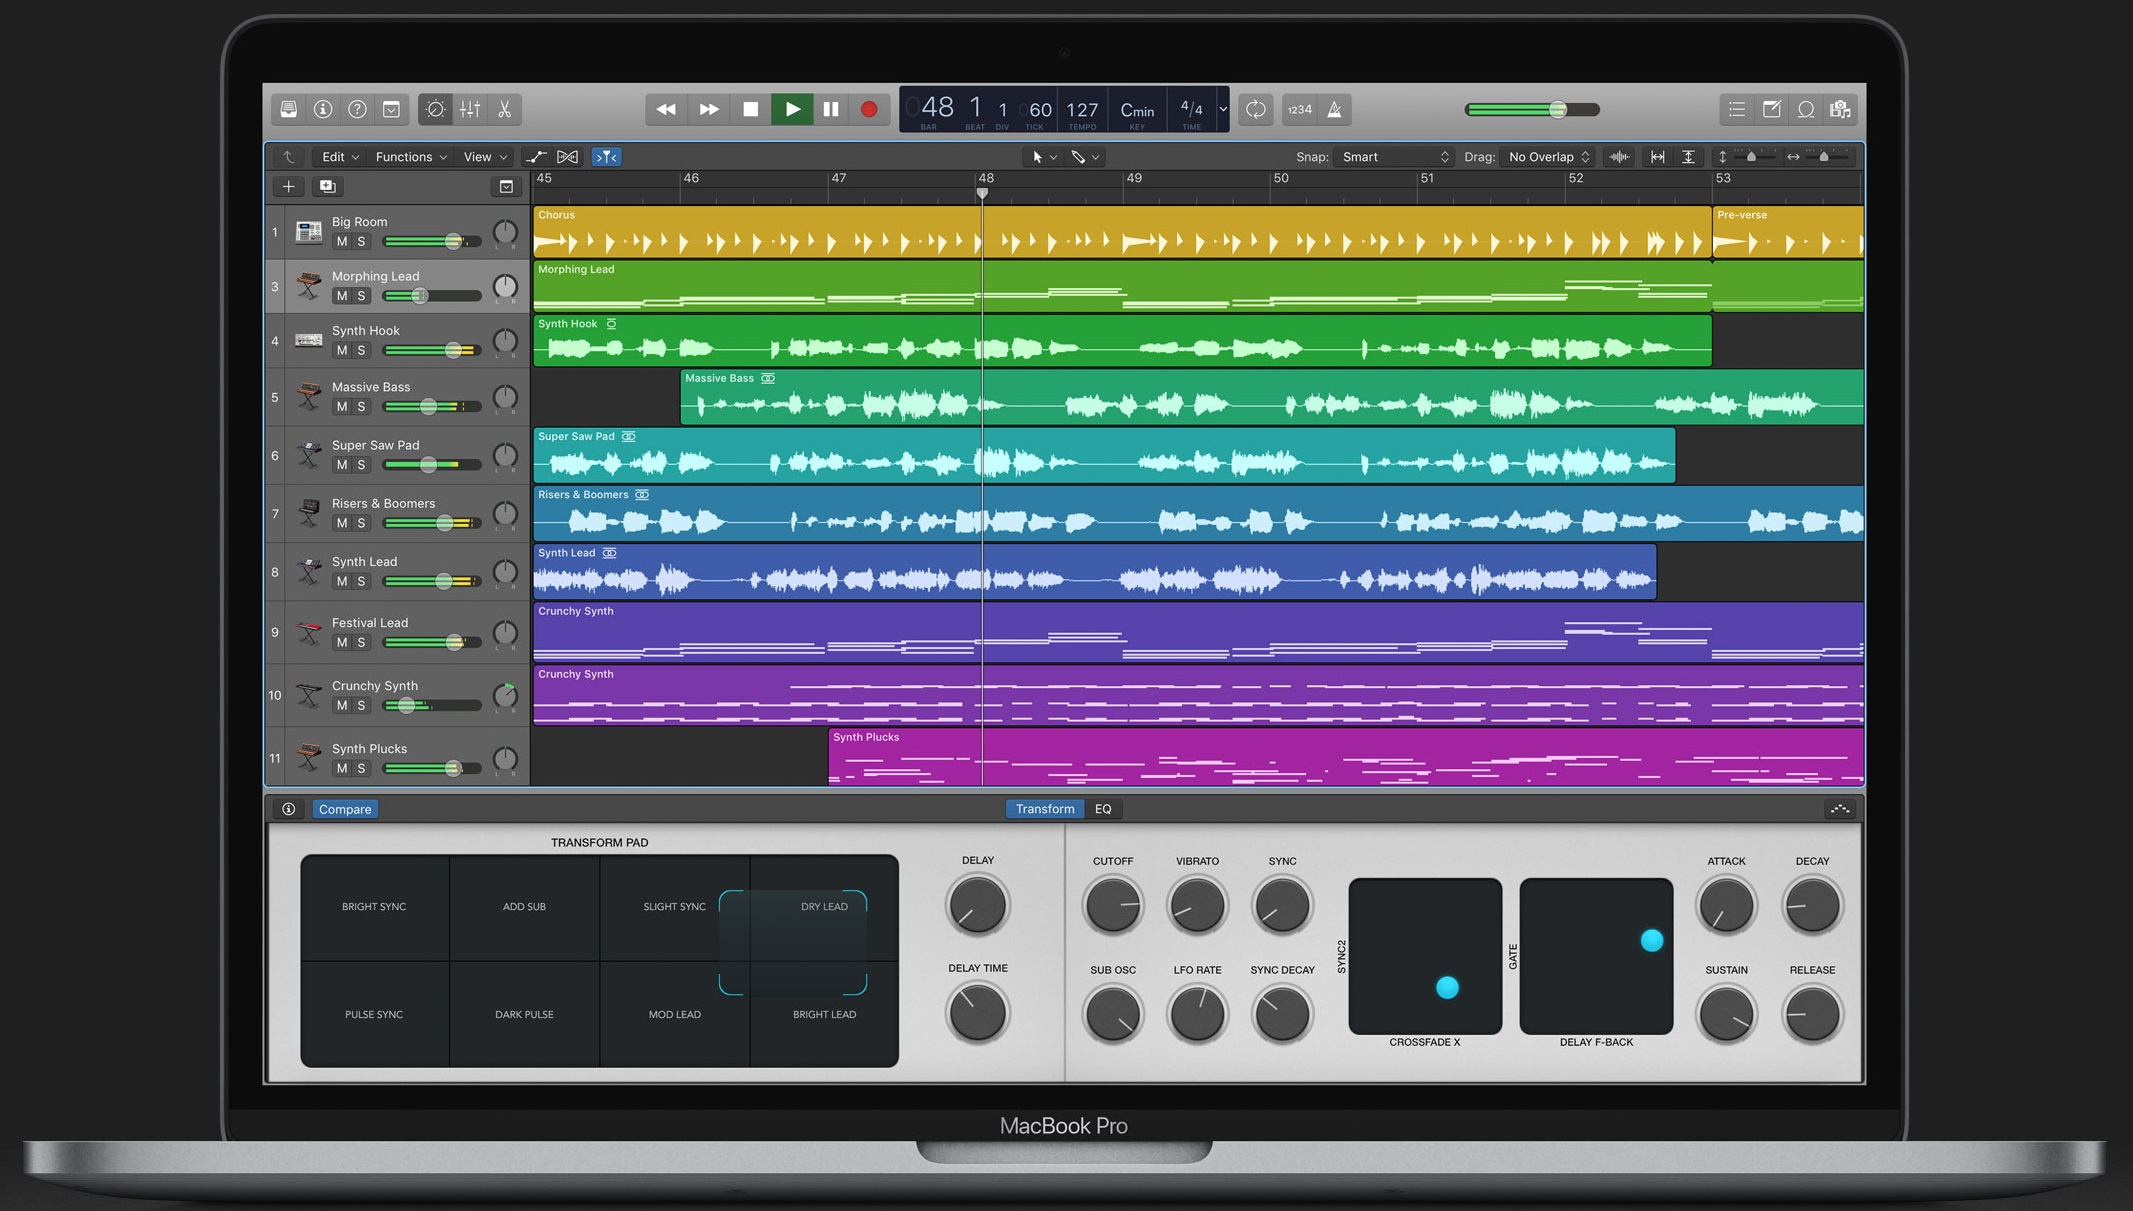Open the Mixer icon in the toolbar
Screen dimensions: 2133x1211
470,109
